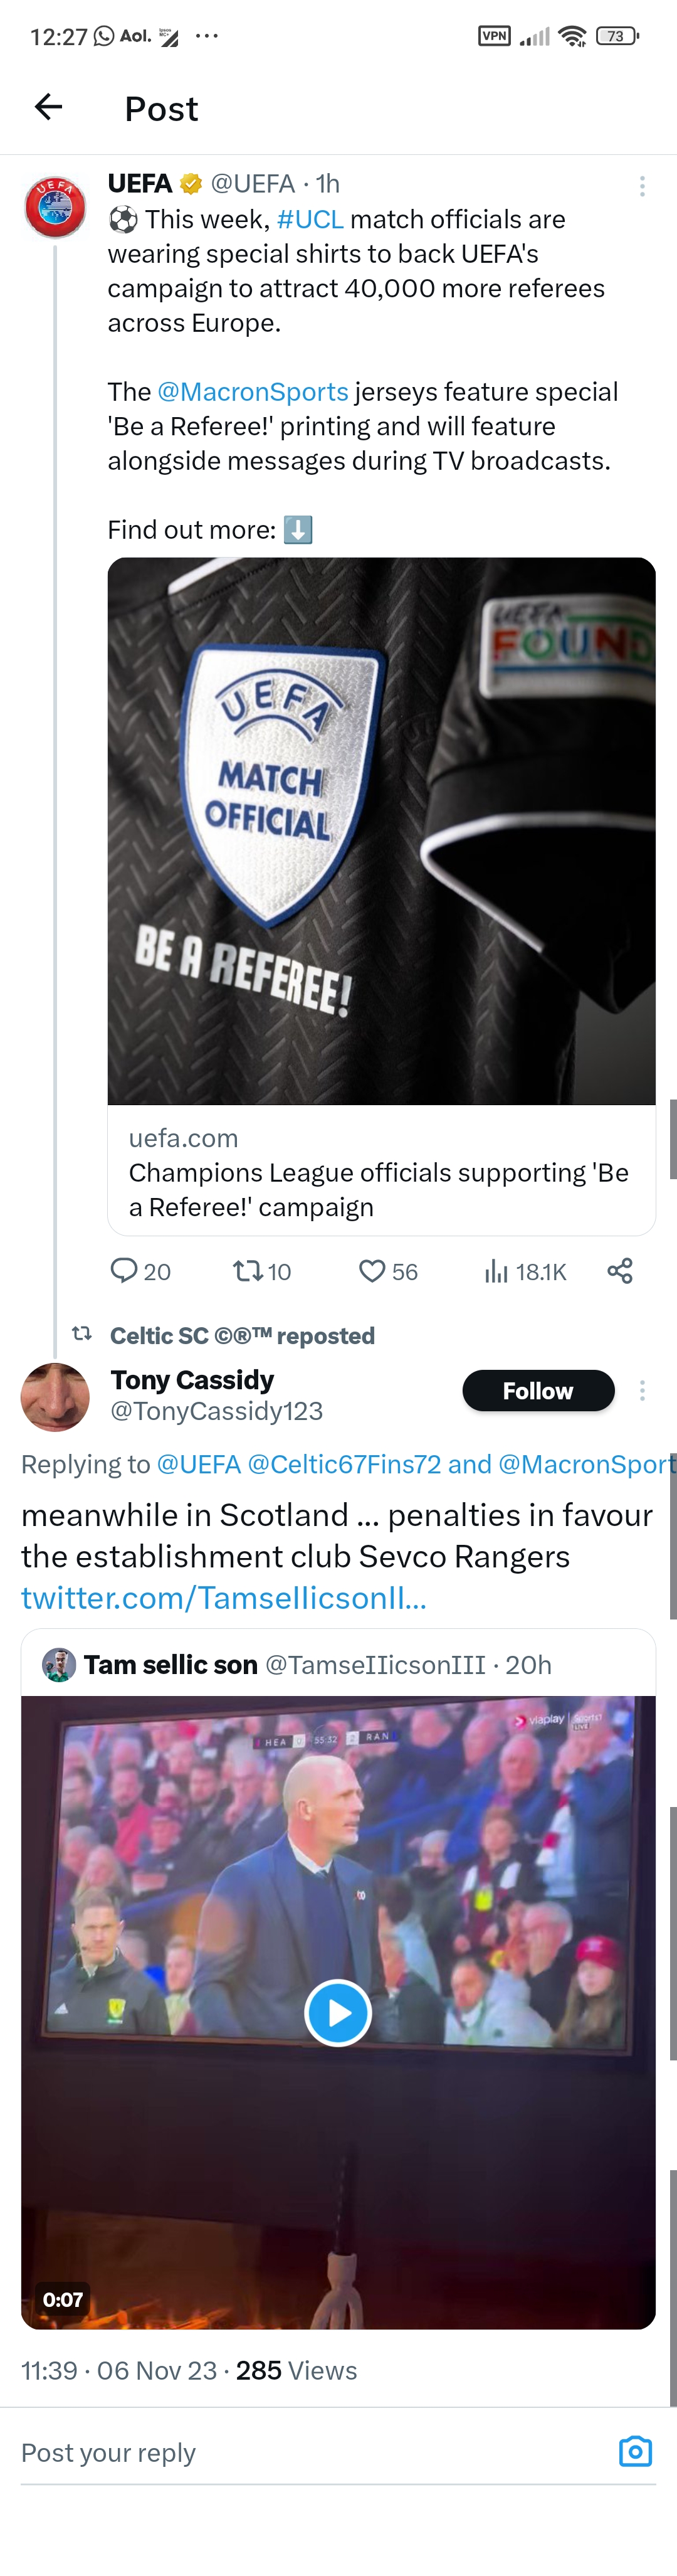Viewport: 677px width, 2576px height.
Task: Tap the reply icon on UEFA post
Action: (x=124, y=1271)
